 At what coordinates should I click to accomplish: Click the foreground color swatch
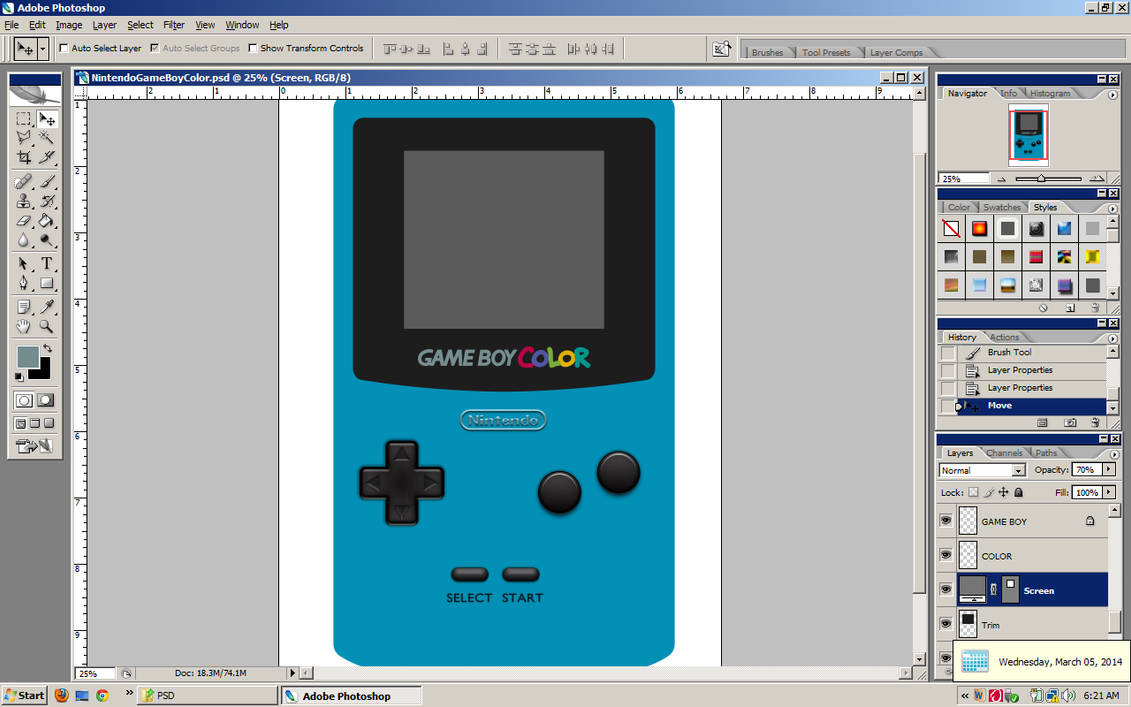pyautogui.click(x=28, y=356)
